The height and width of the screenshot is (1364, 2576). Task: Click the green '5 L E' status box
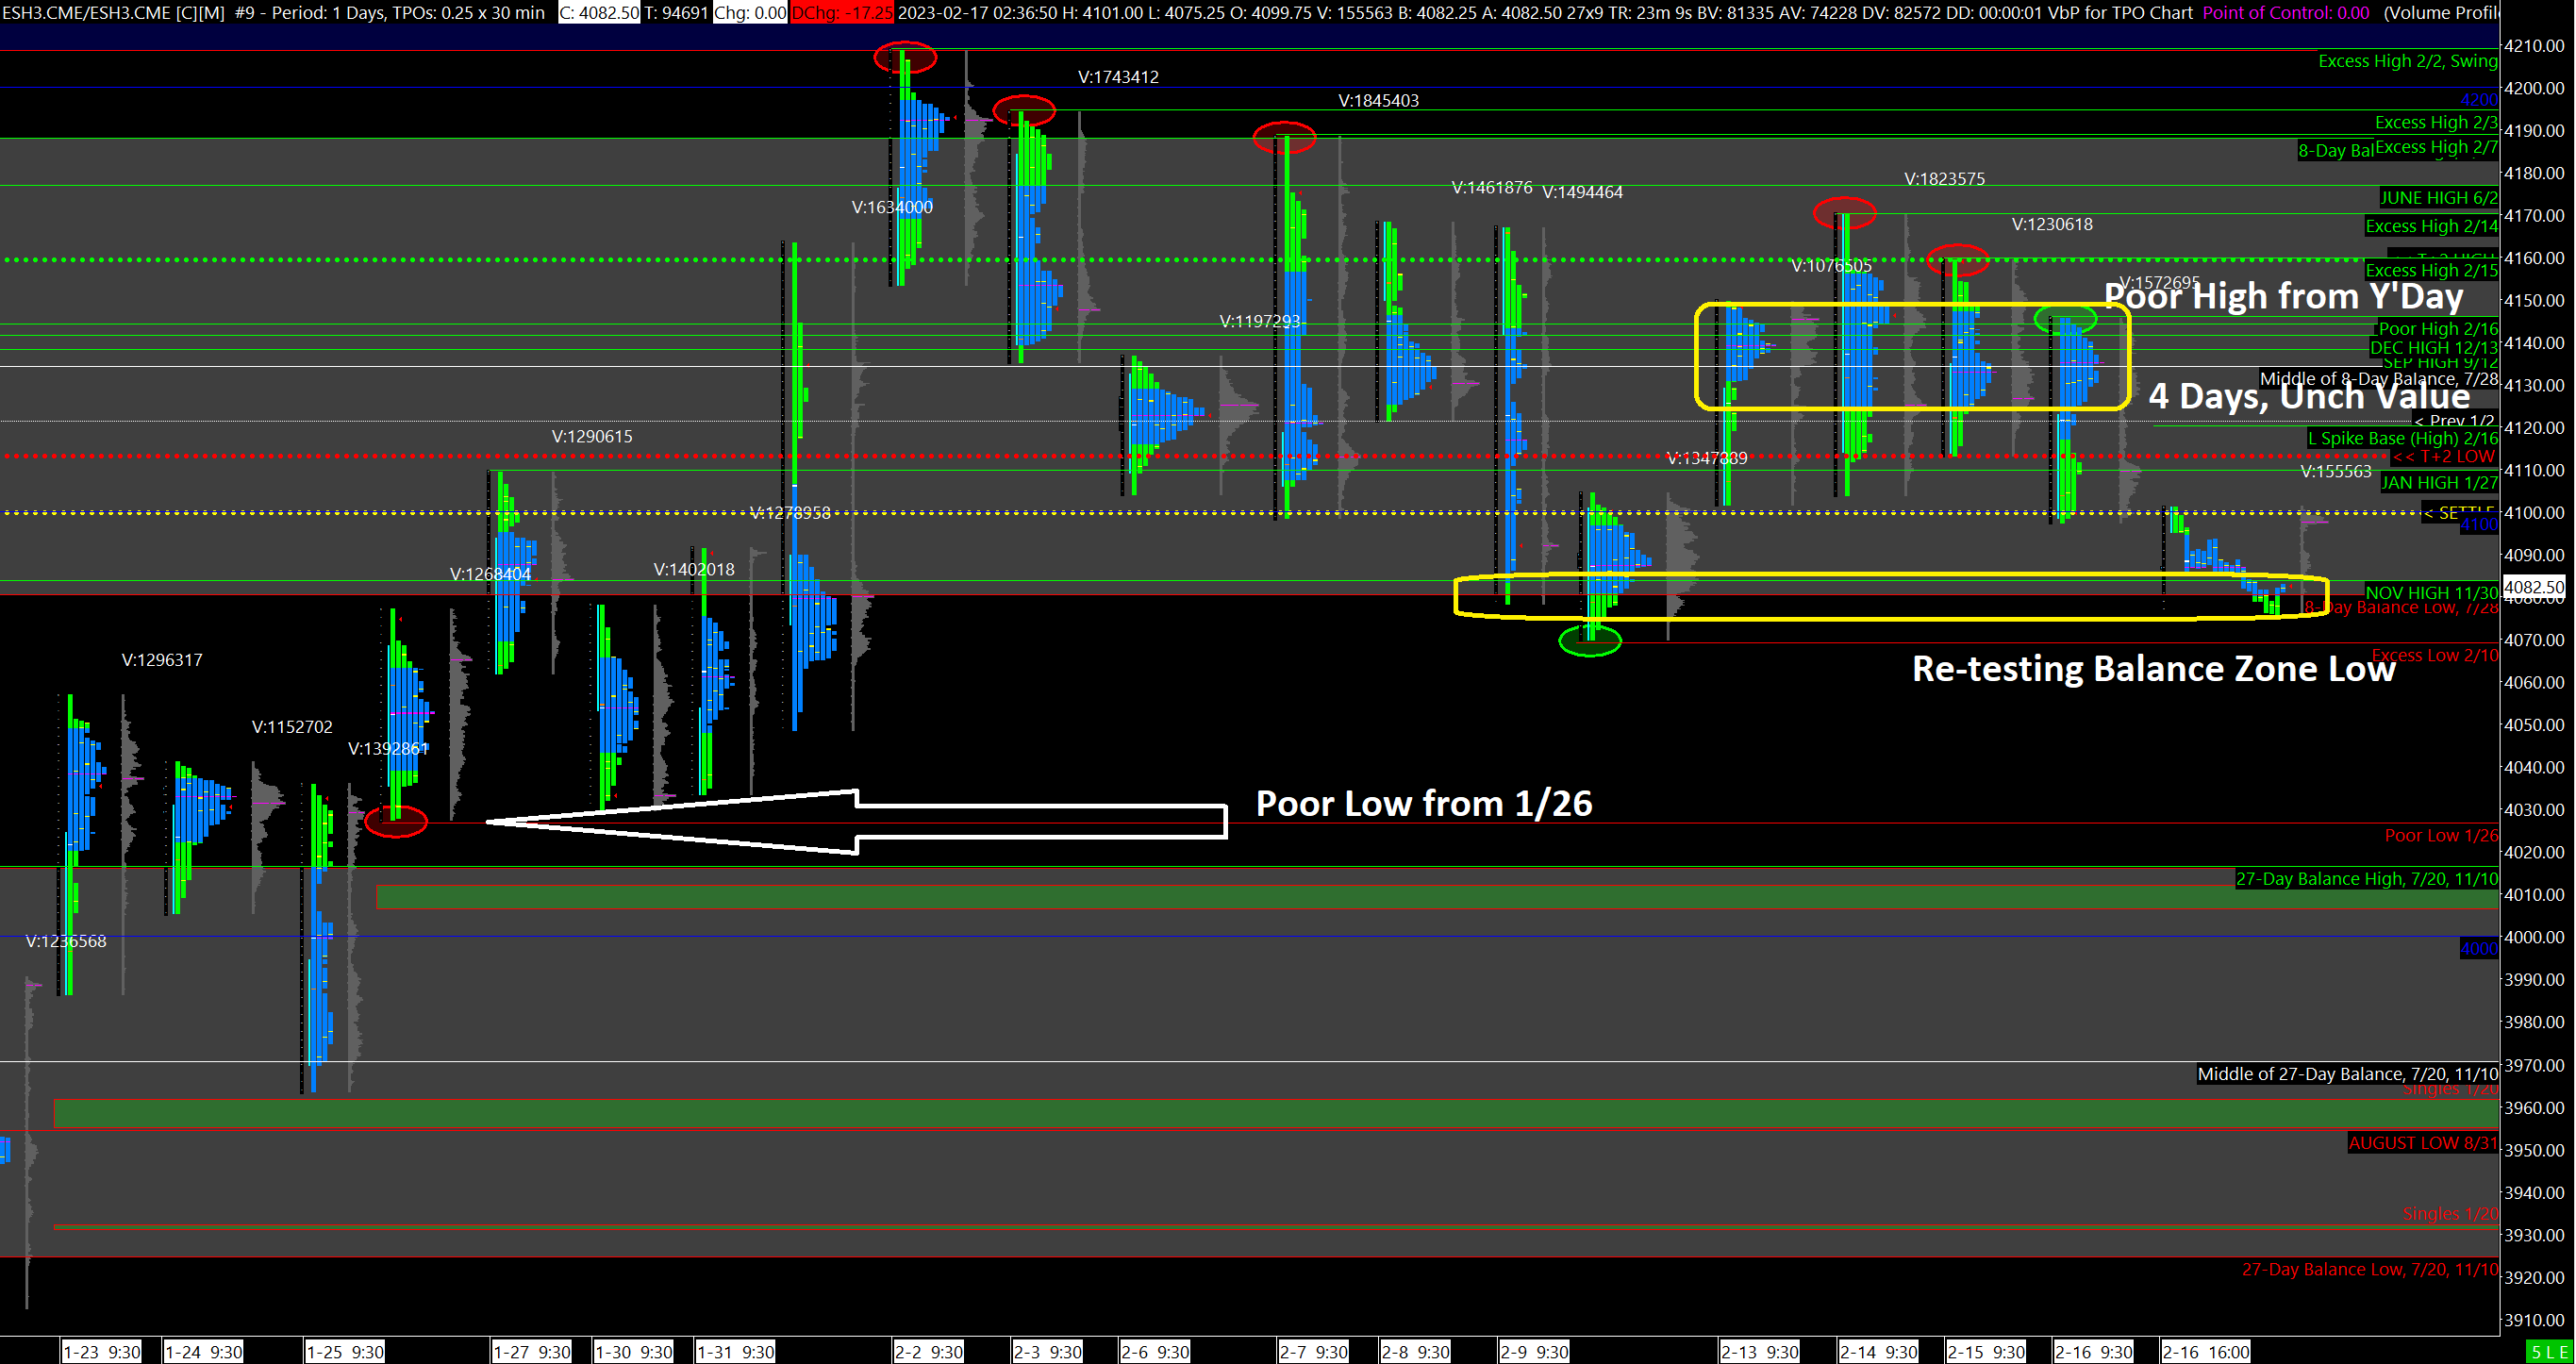pos(2549,1352)
